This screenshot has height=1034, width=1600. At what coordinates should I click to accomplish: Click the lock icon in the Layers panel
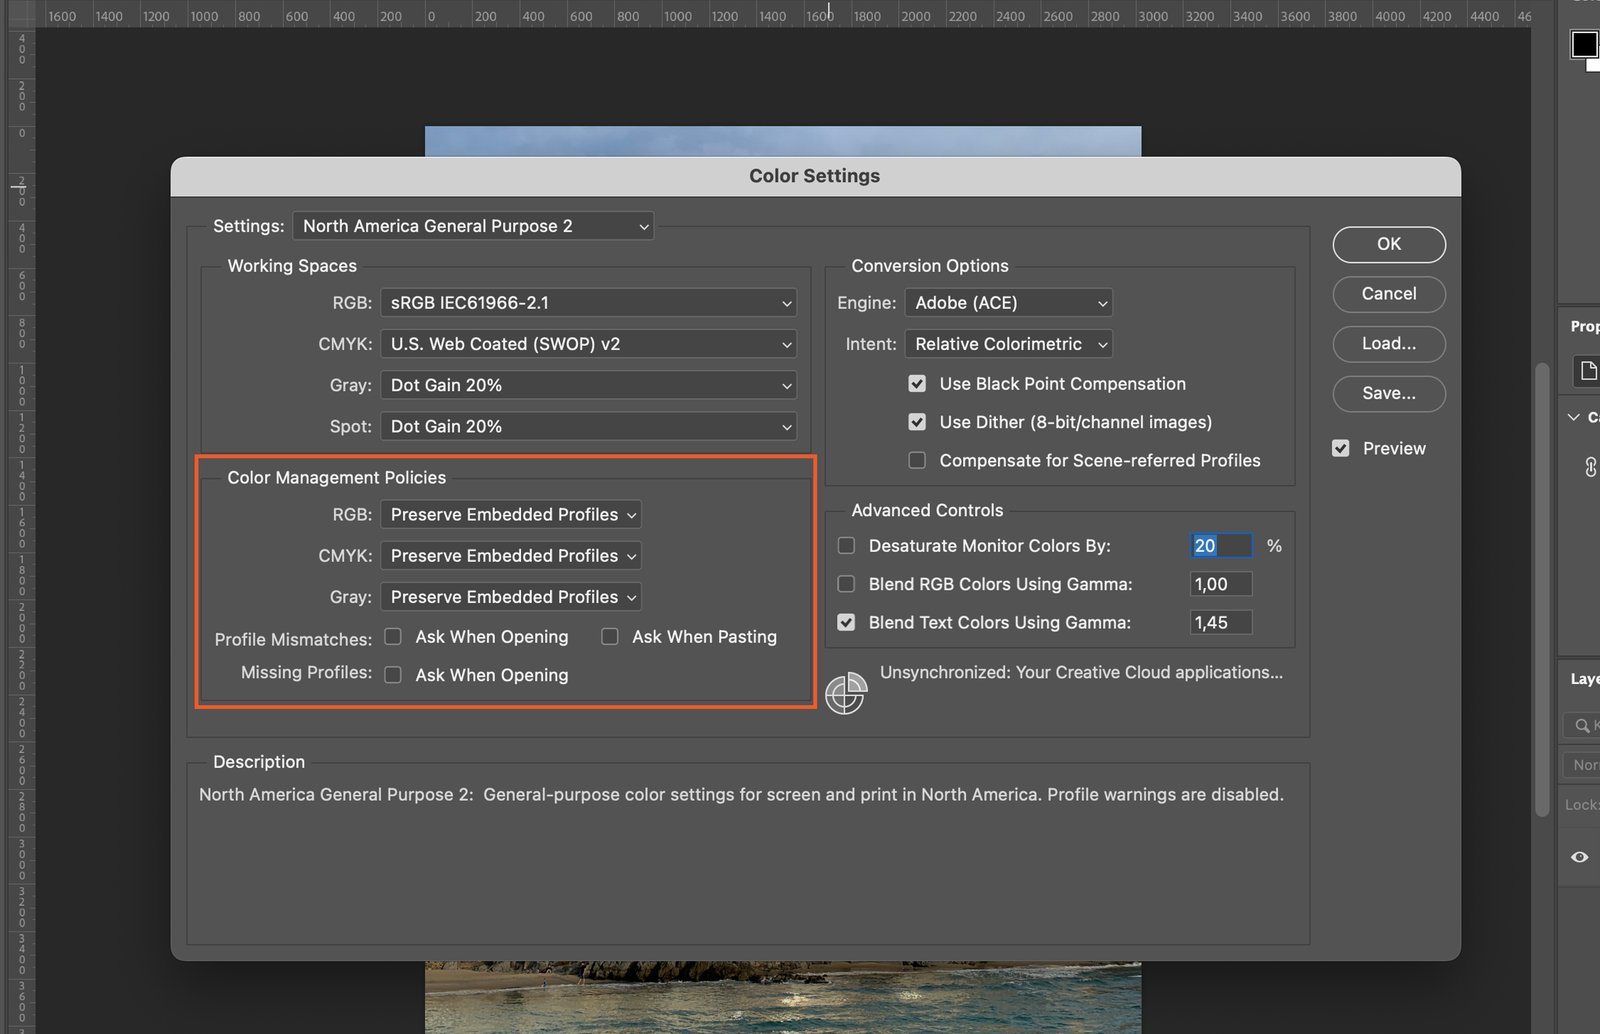tap(1582, 804)
